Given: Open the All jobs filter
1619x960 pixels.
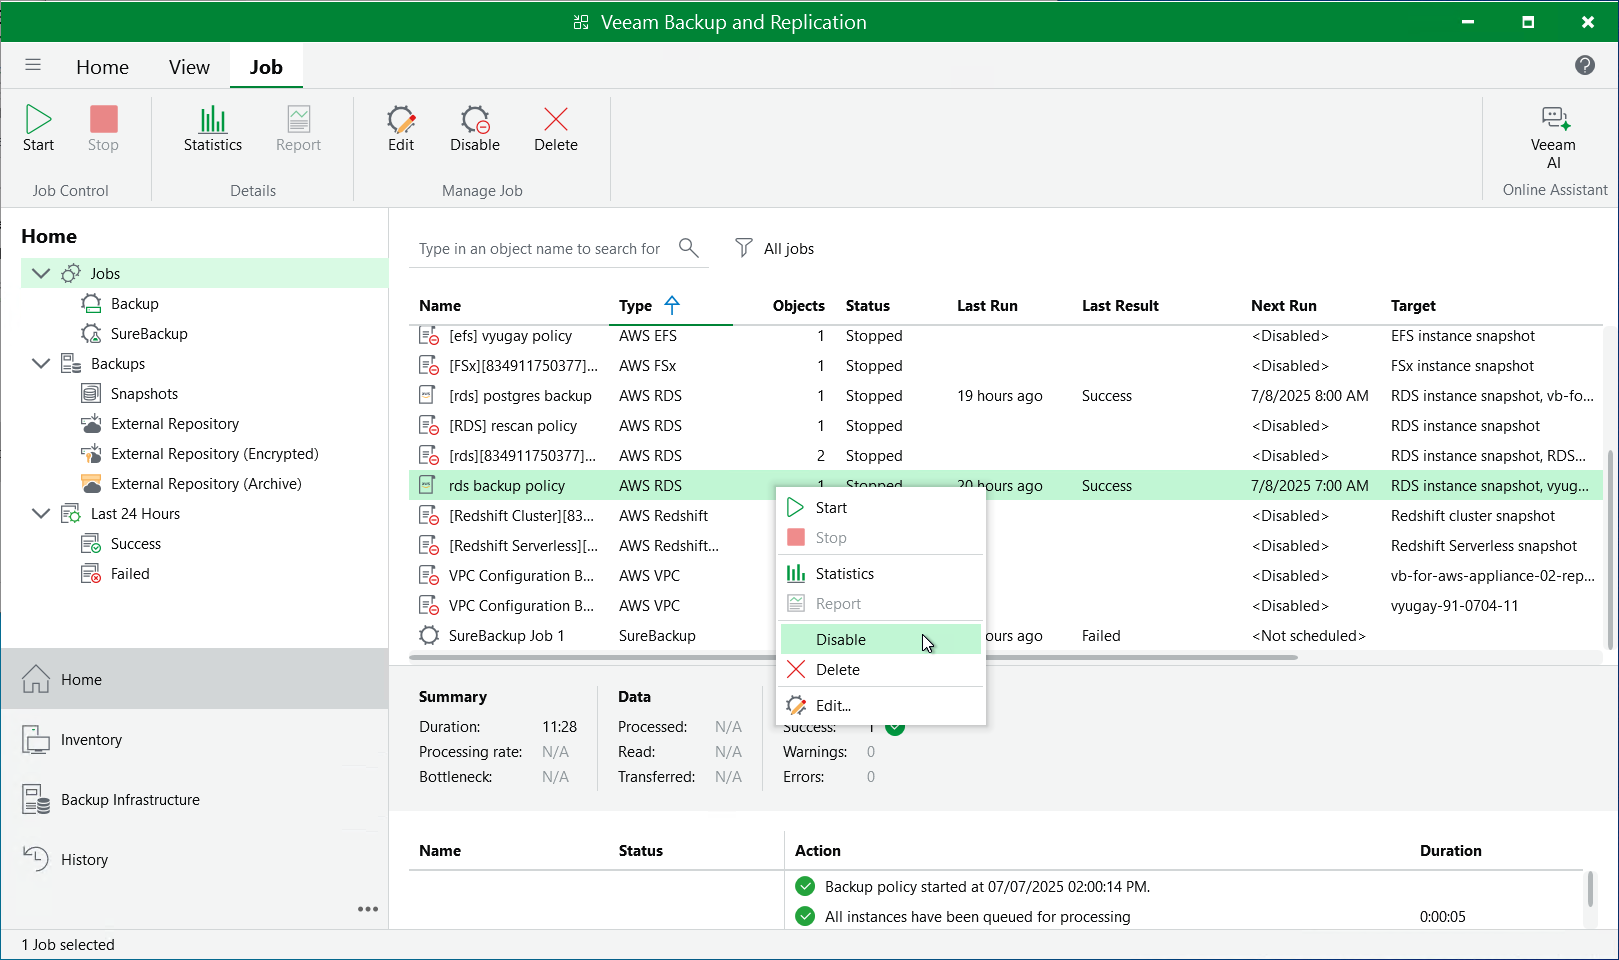Looking at the screenshot, I should click(775, 248).
